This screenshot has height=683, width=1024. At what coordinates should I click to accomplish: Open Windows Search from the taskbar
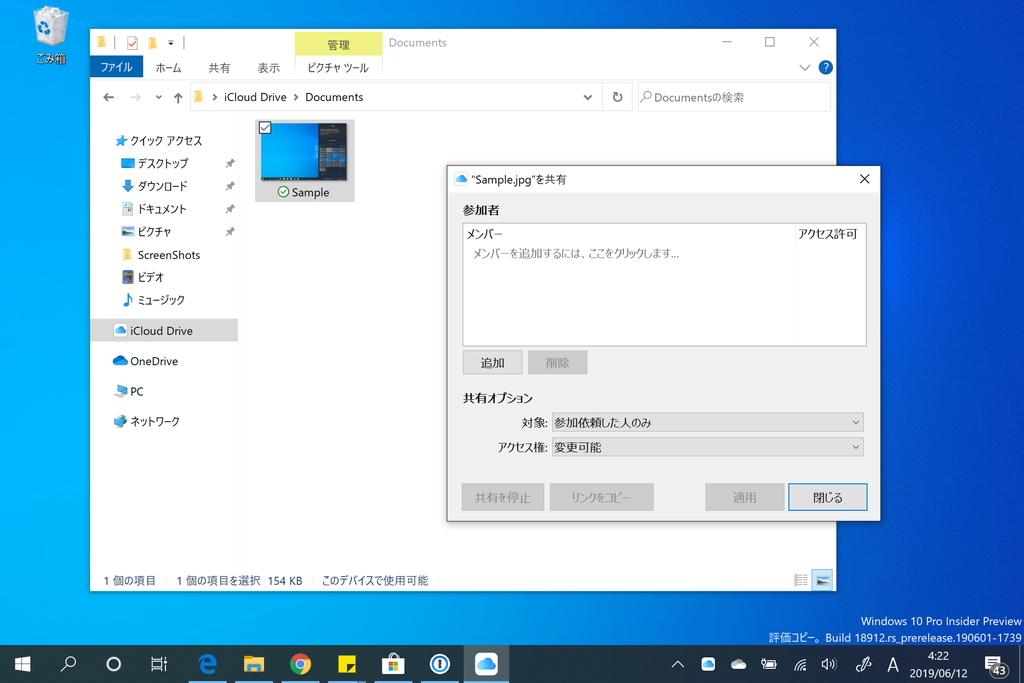[x=69, y=663]
